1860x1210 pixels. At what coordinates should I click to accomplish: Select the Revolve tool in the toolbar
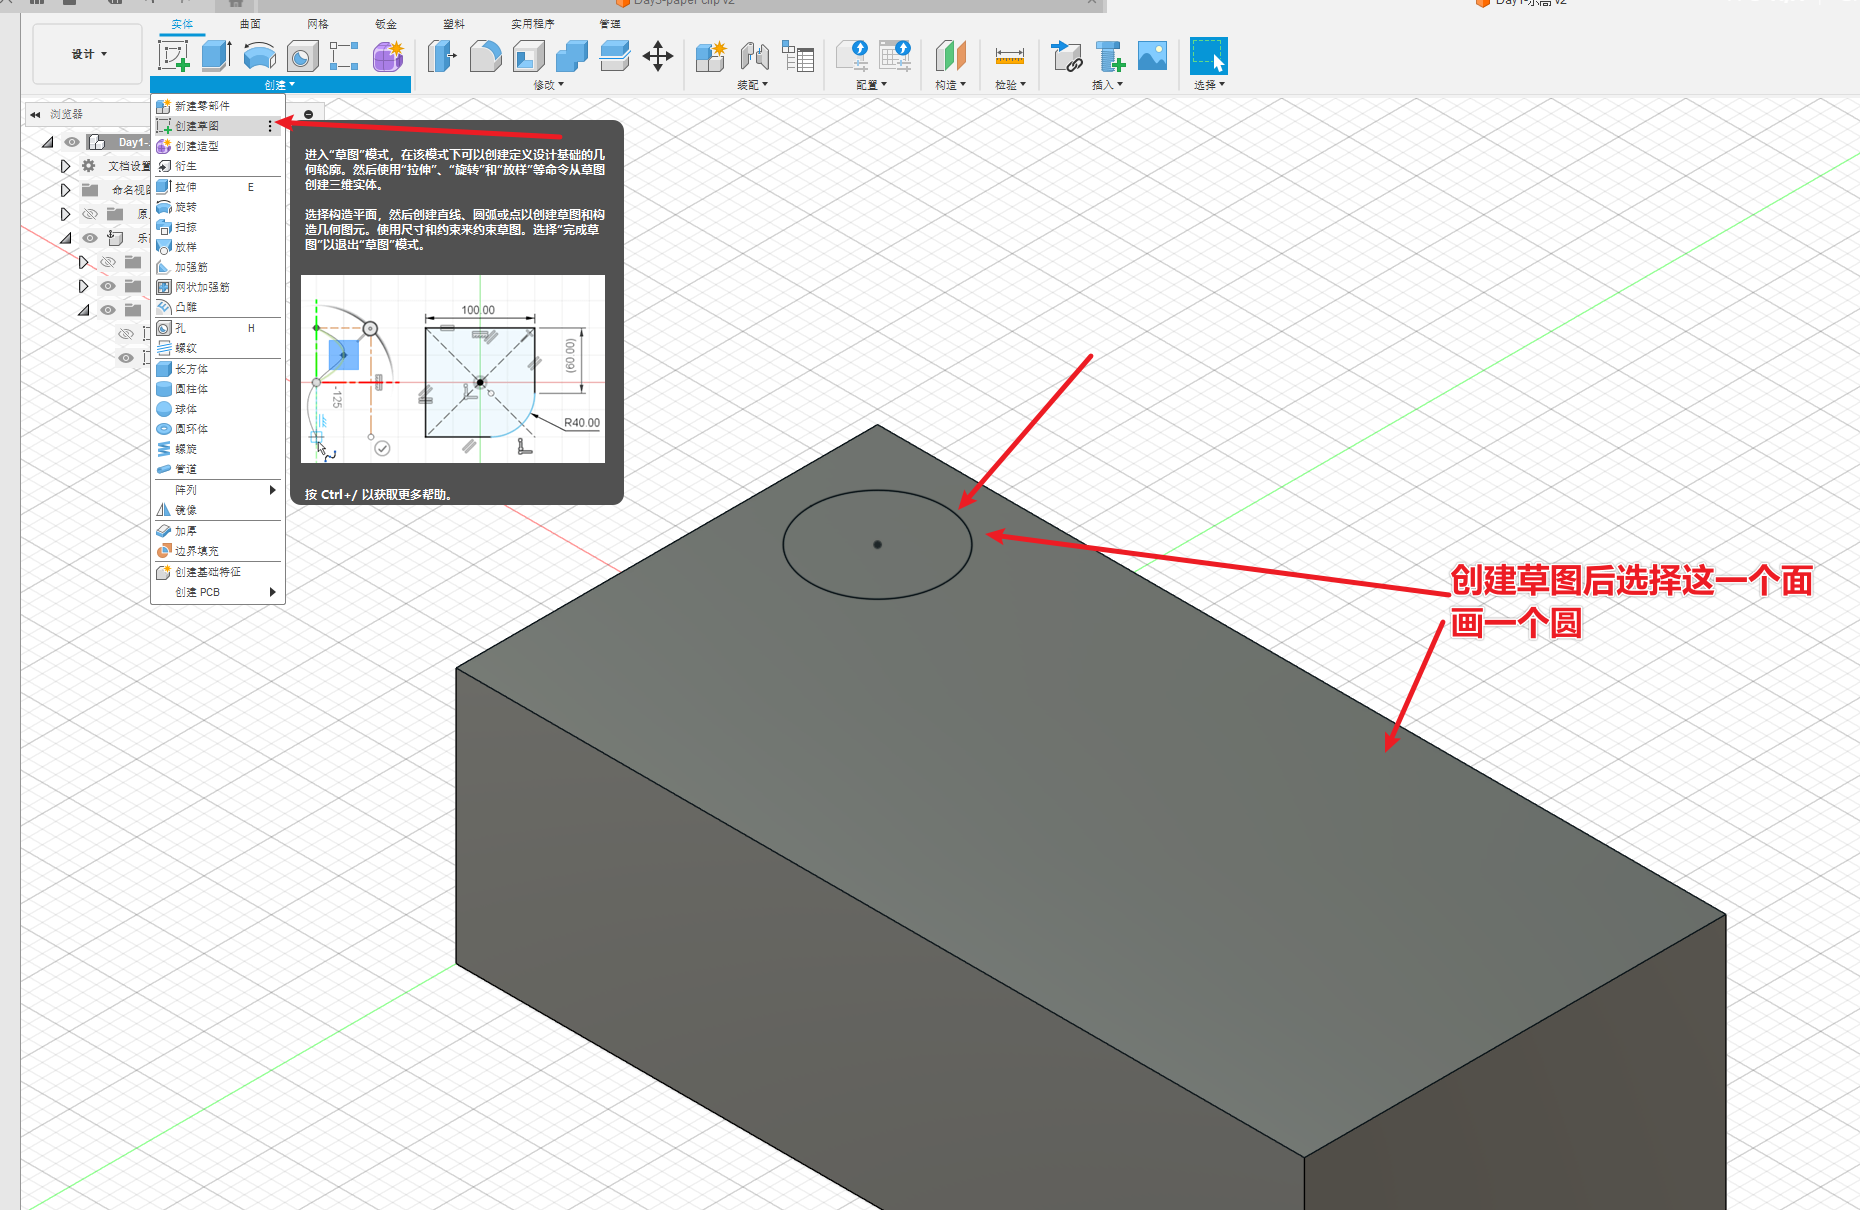tap(259, 56)
